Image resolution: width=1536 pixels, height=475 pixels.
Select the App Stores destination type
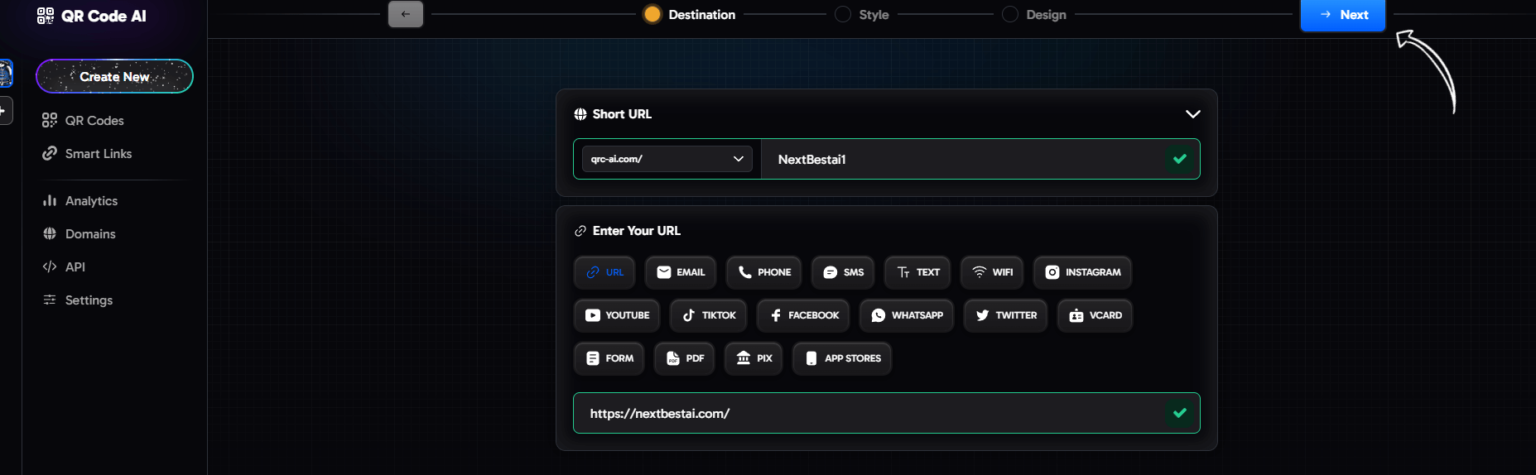coord(842,358)
